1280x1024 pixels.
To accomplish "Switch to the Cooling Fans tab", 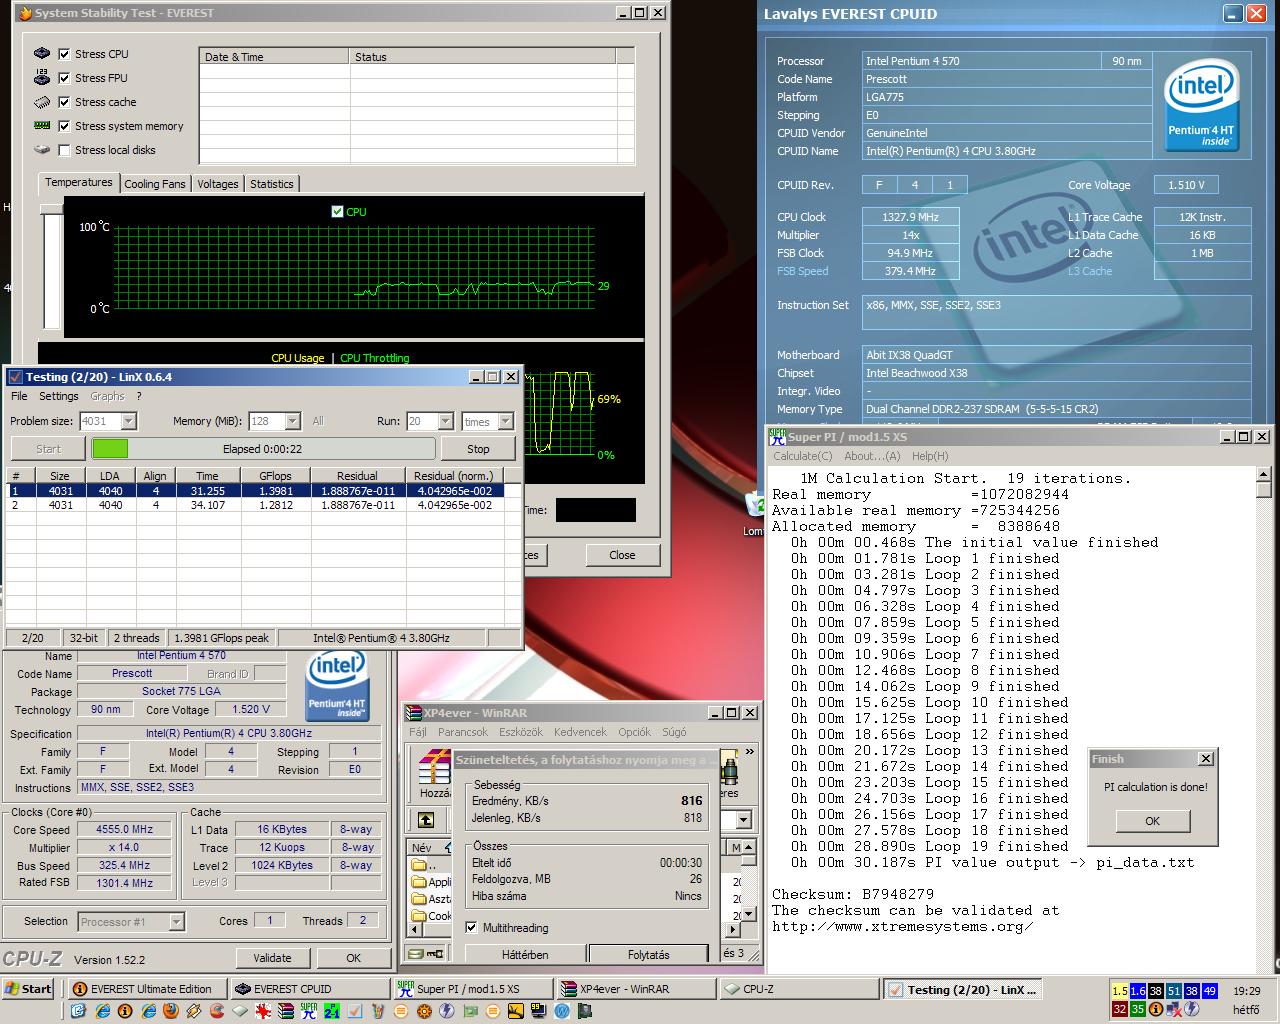I will coord(155,184).
